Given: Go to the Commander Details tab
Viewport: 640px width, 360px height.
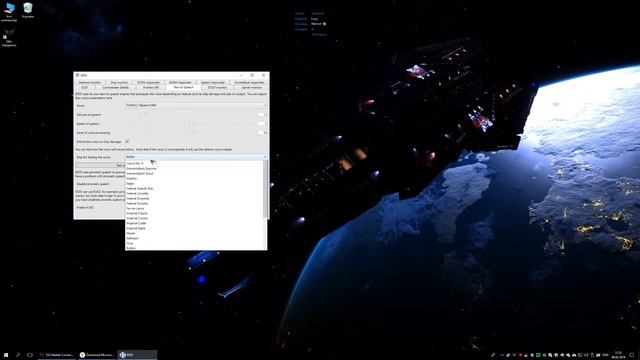Looking at the screenshot, I should 116,87.
